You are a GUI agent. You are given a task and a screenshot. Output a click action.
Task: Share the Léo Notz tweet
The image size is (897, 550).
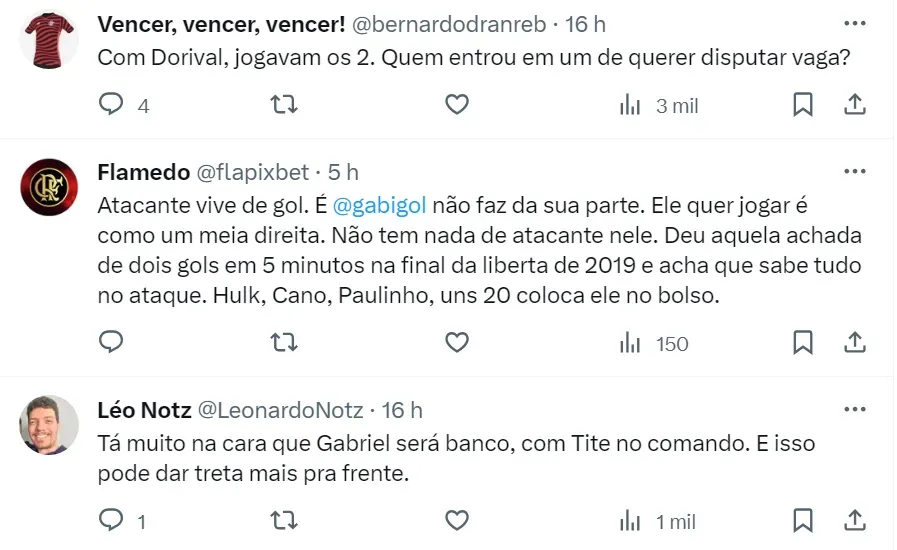pos(855,520)
